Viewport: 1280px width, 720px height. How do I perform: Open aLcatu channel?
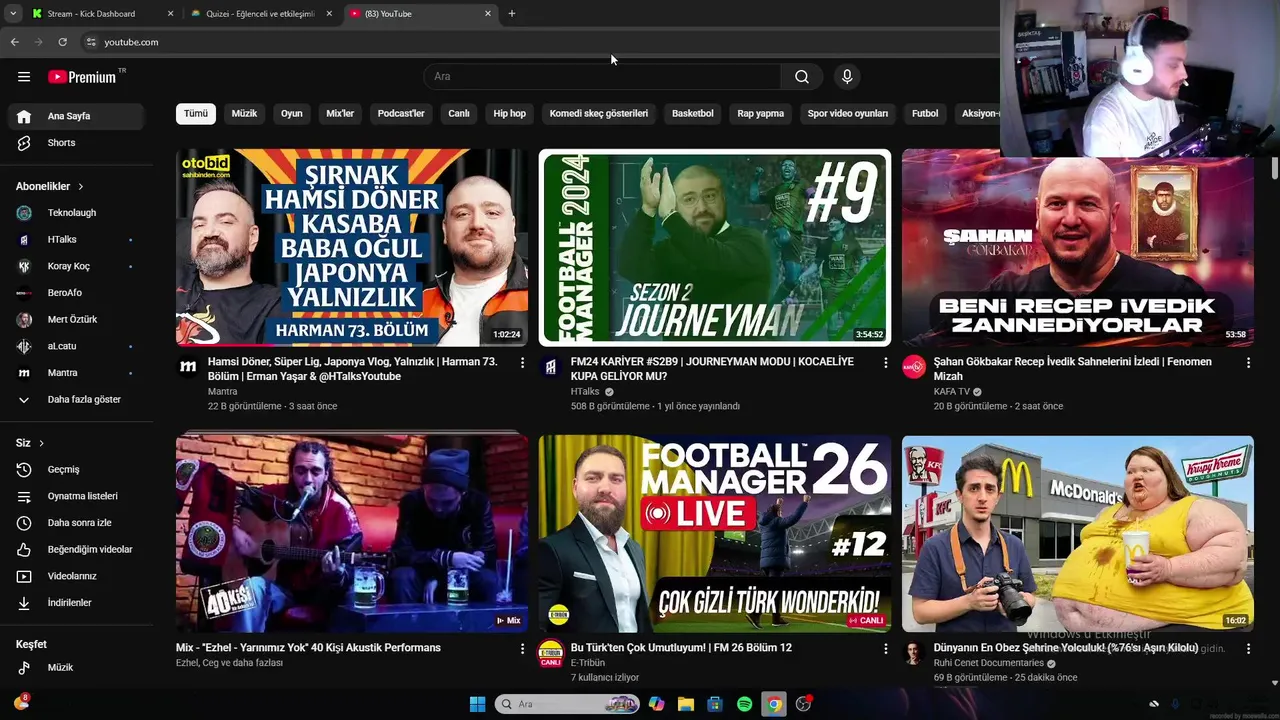pos(76,346)
